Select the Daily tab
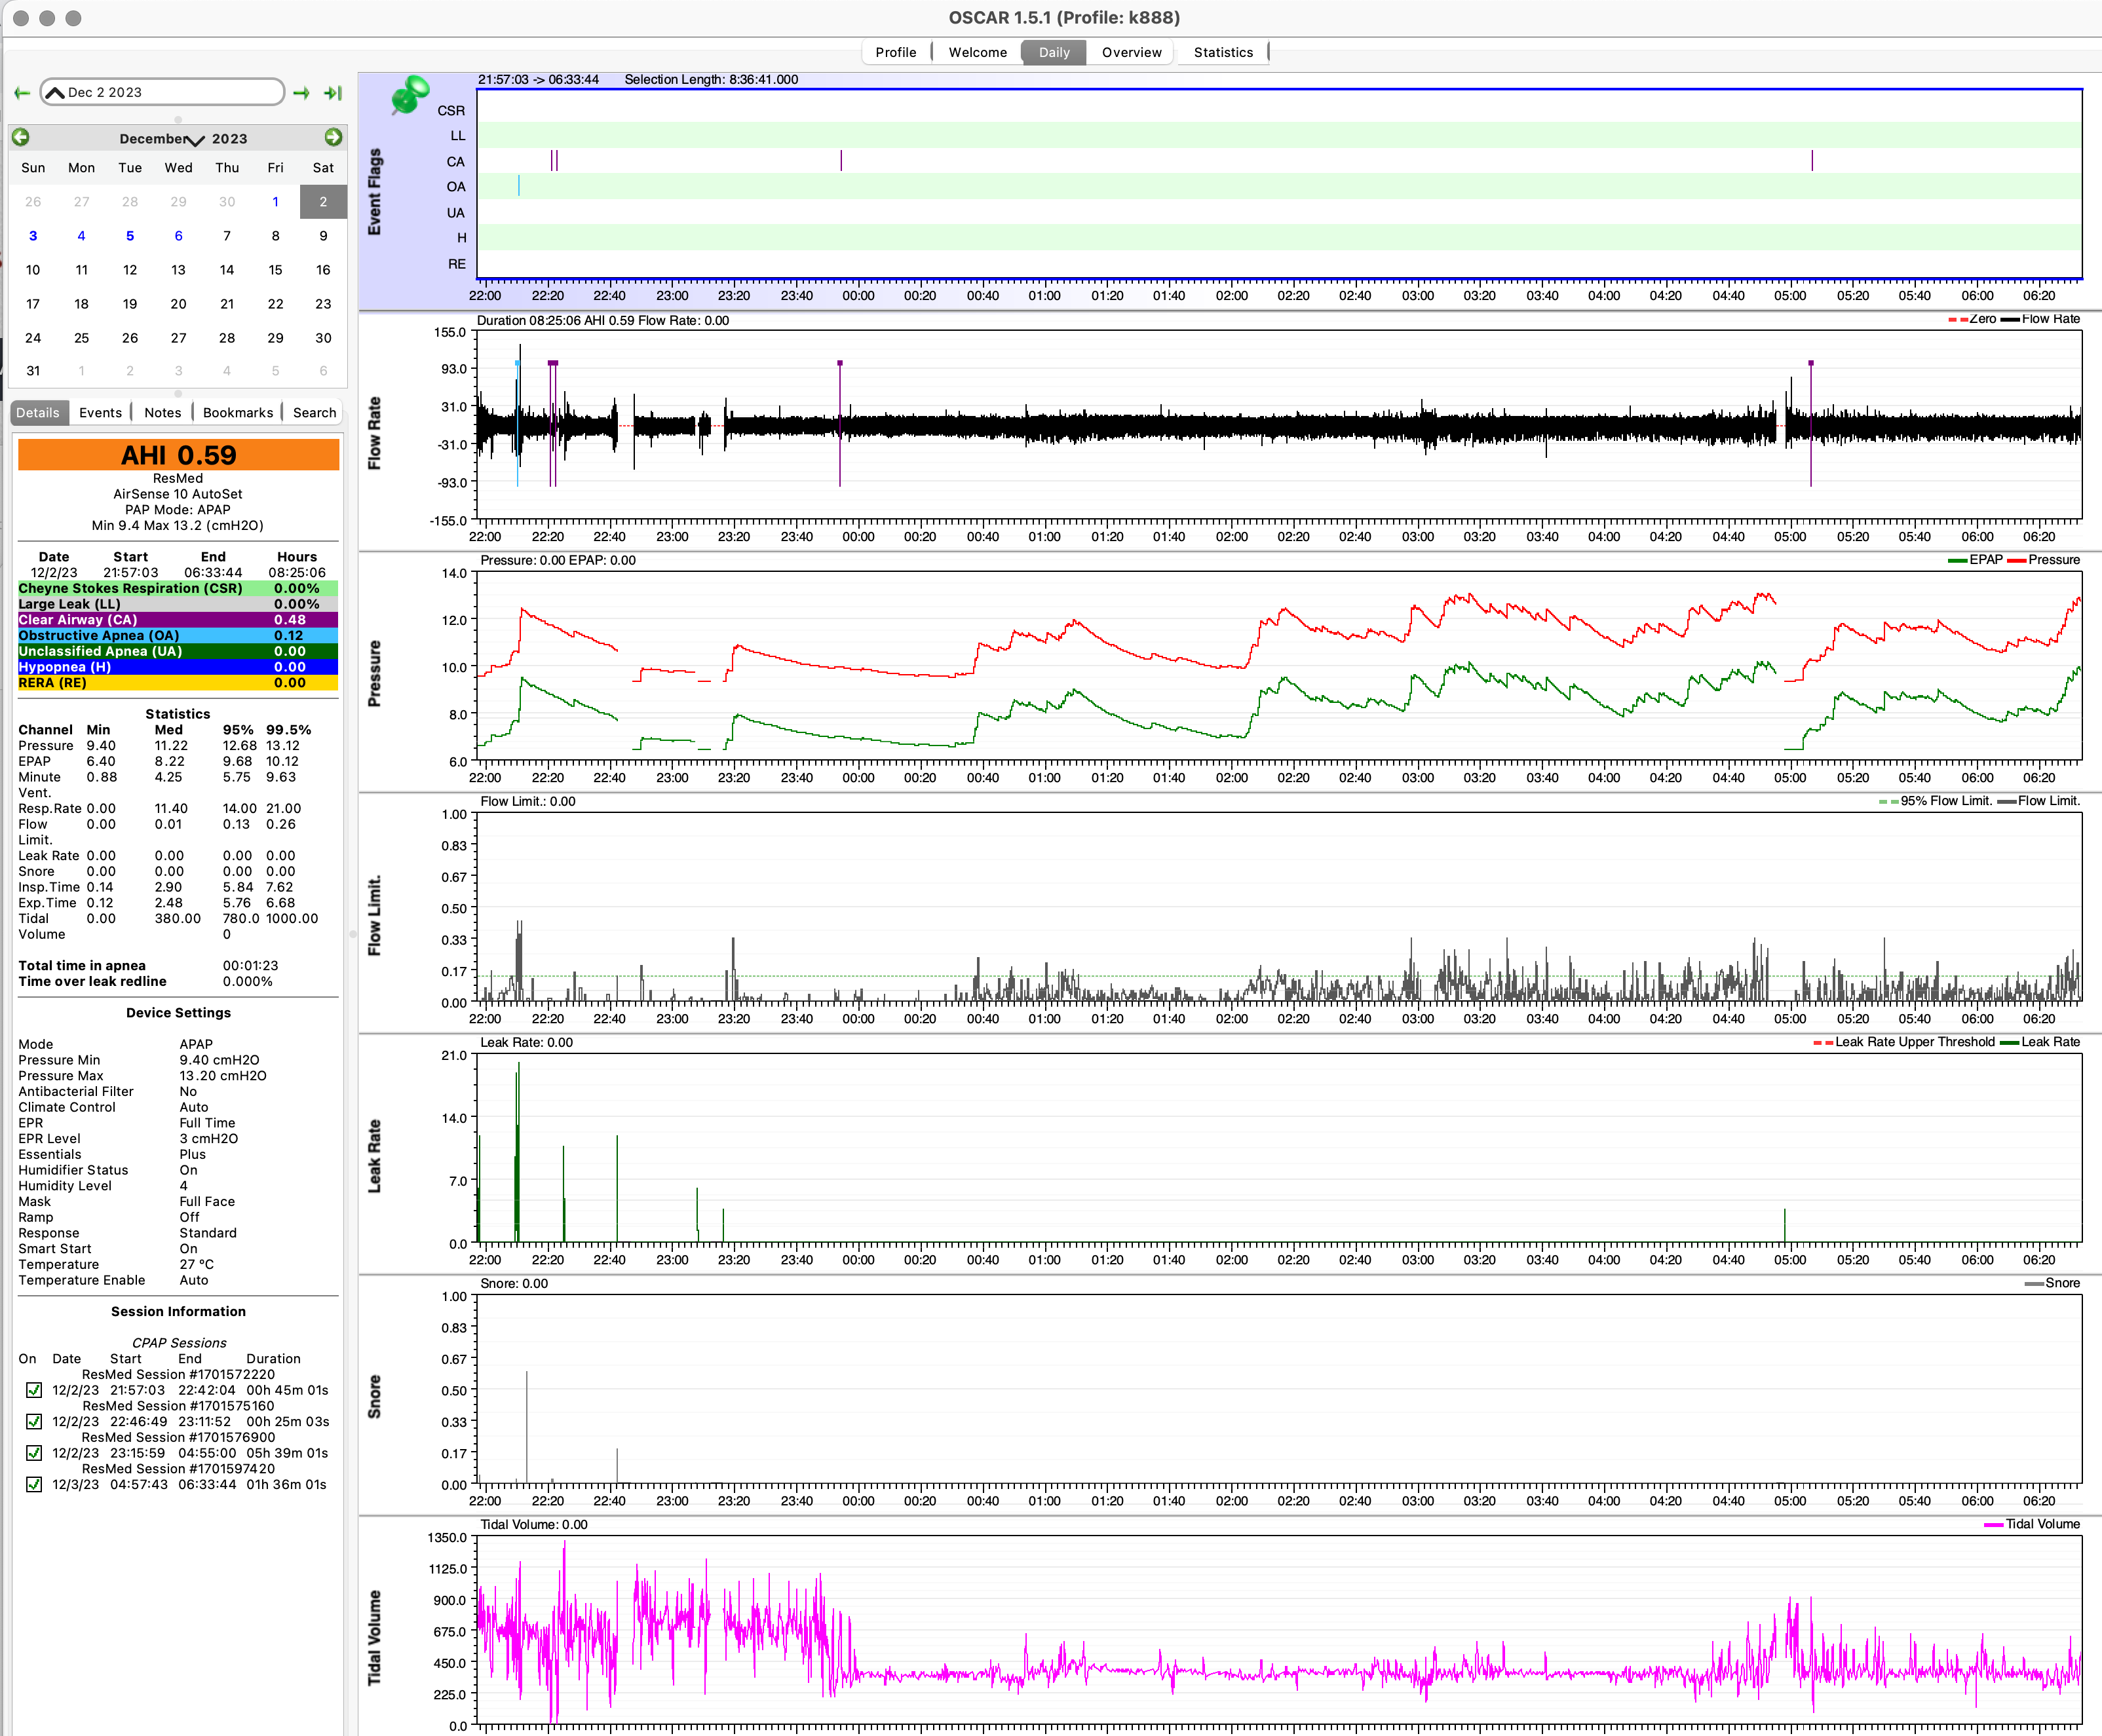The height and width of the screenshot is (1736, 2102). pos(1053,52)
